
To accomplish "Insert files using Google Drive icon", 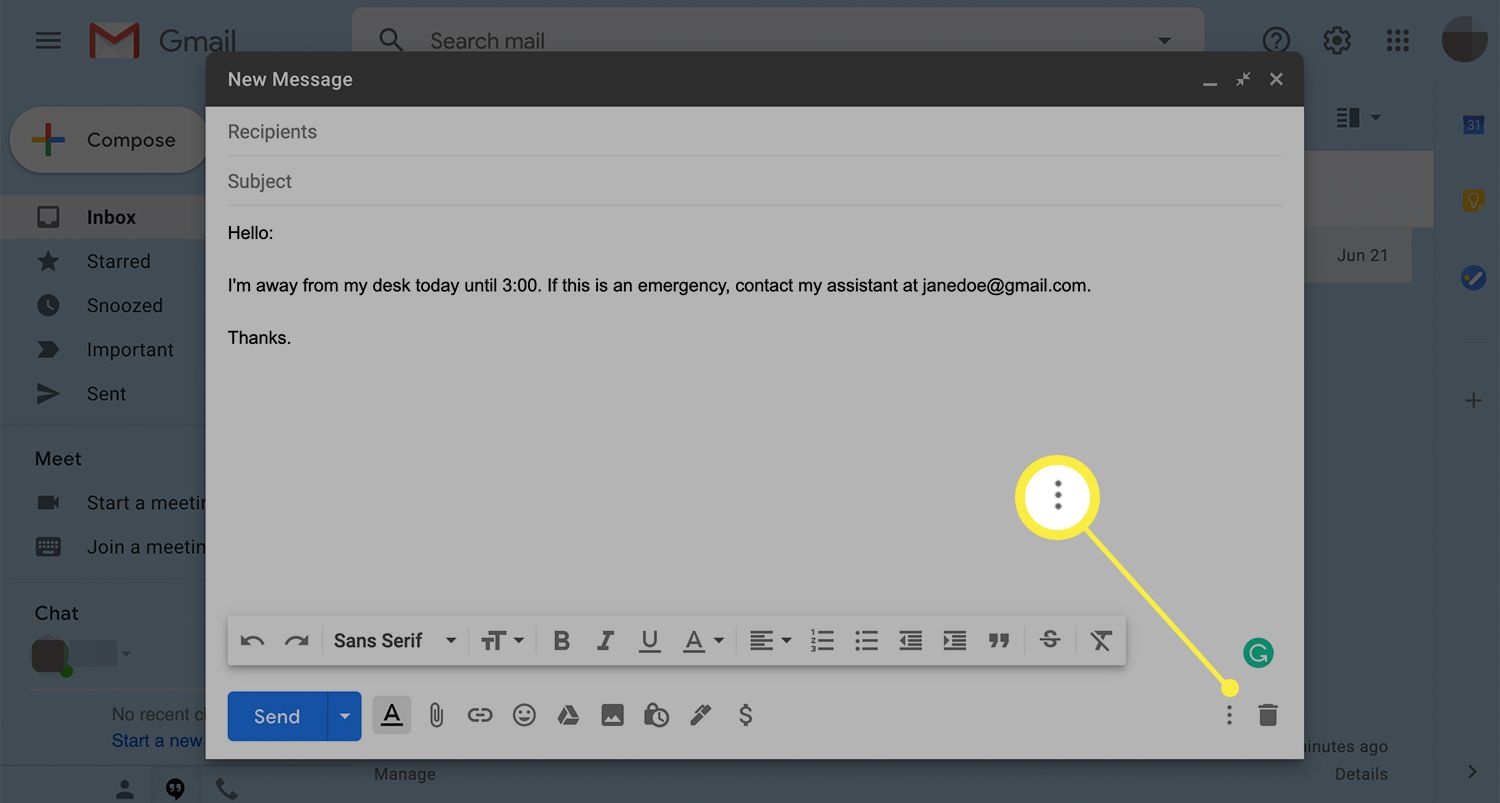I will click(x=568, y=715).
